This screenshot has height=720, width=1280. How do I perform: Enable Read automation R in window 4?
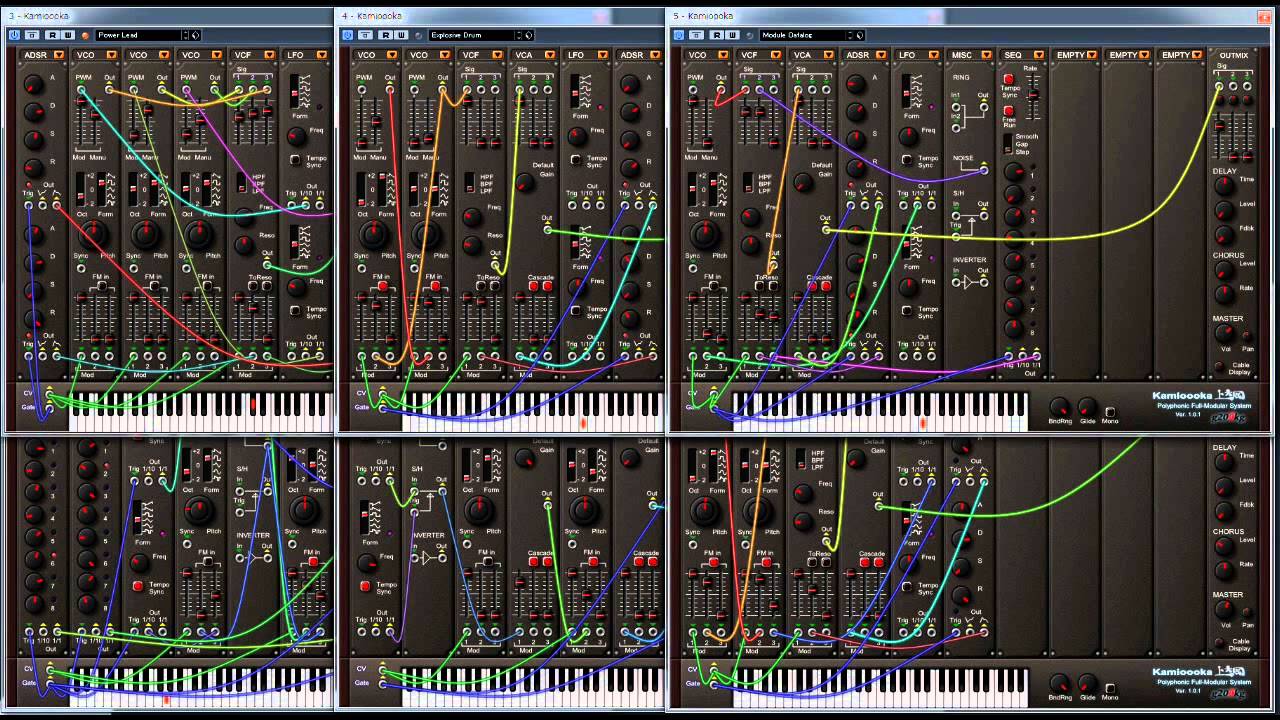point(386,35)
